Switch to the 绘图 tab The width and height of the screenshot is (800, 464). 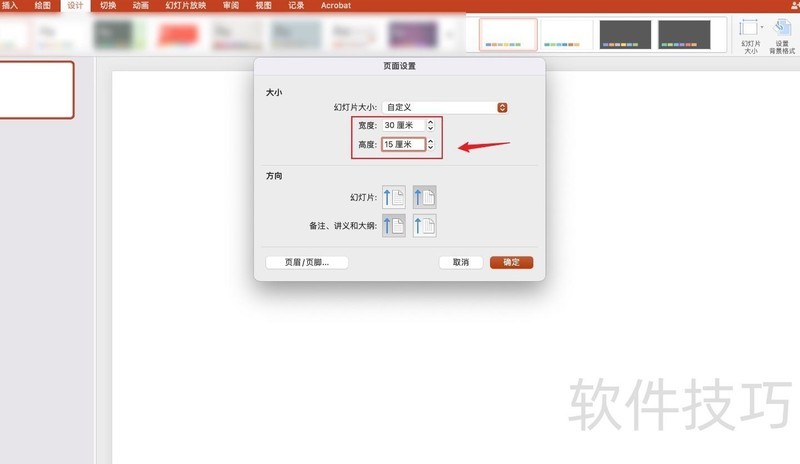[43, 6]
